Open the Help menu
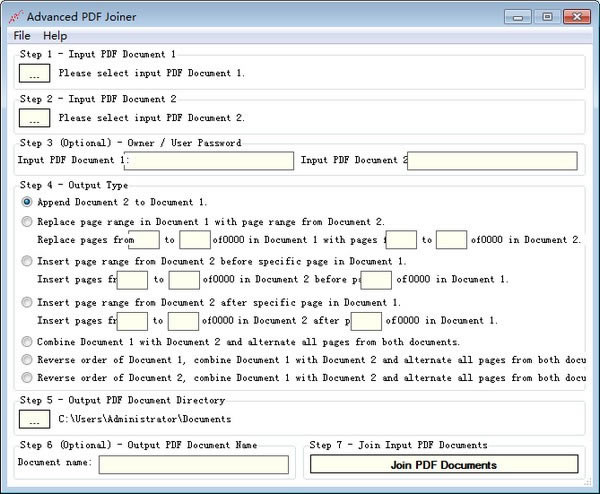This screenshot has height=494, width=600. click(55, 36)
